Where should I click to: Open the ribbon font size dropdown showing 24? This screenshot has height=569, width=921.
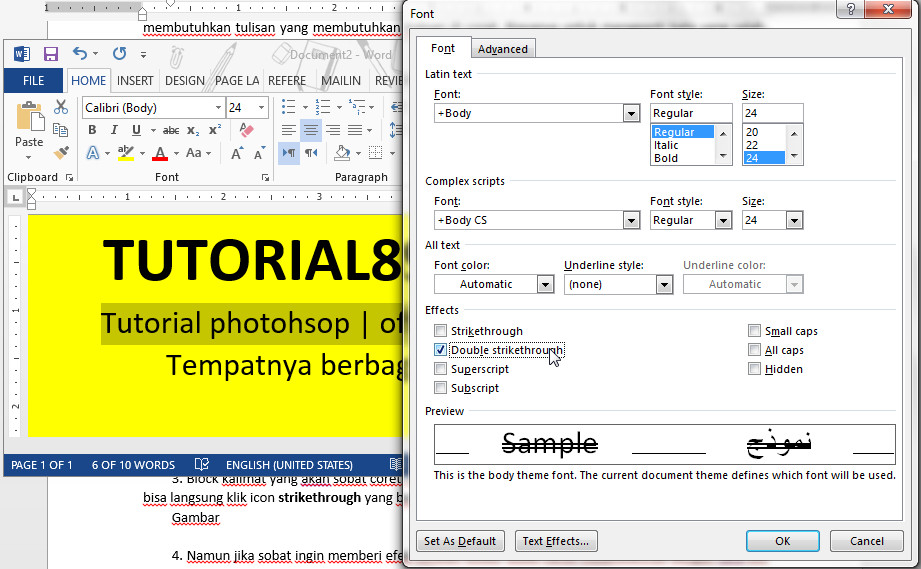pos(261,107)
